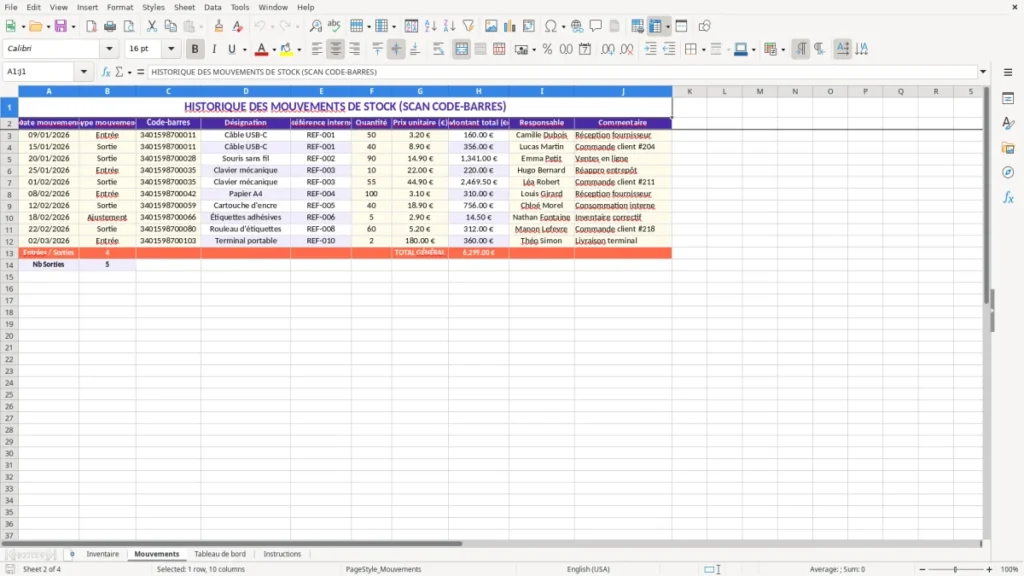Click the Insert Pivot Table icon
Screen dimensions: 1024x576
coord(528,26)
